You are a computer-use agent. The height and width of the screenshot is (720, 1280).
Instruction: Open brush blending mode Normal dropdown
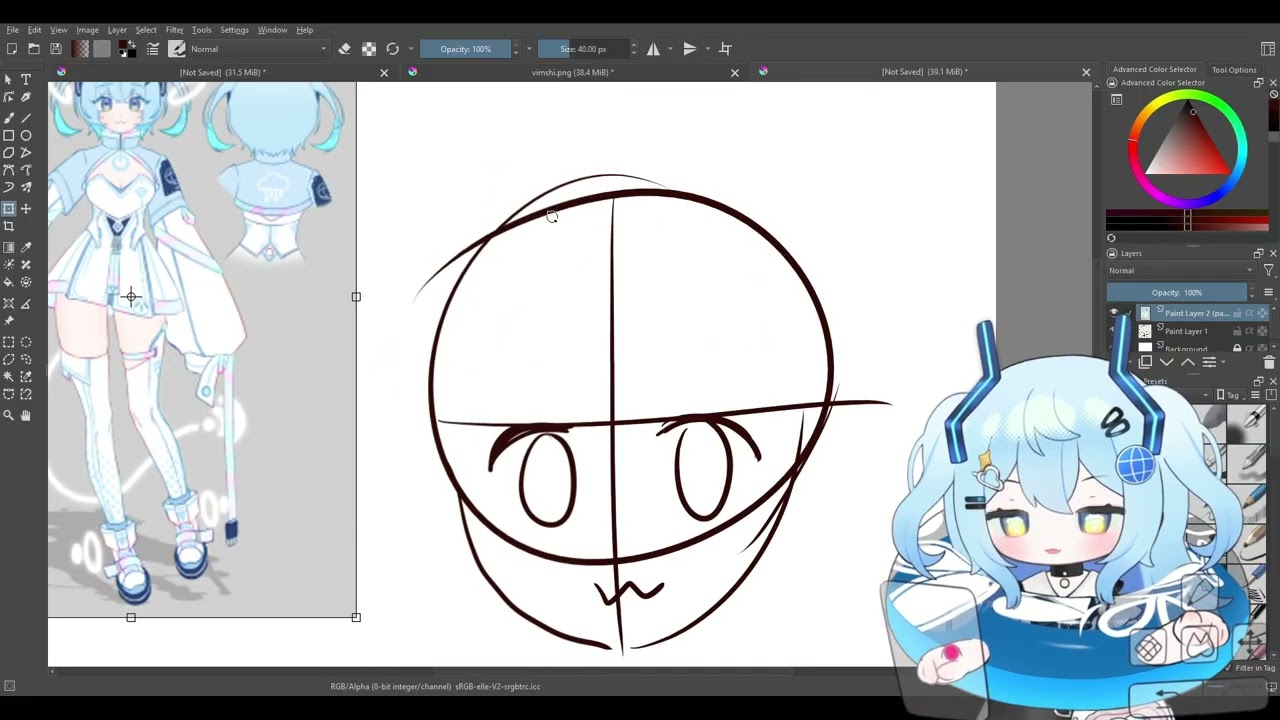coord(258,49)
